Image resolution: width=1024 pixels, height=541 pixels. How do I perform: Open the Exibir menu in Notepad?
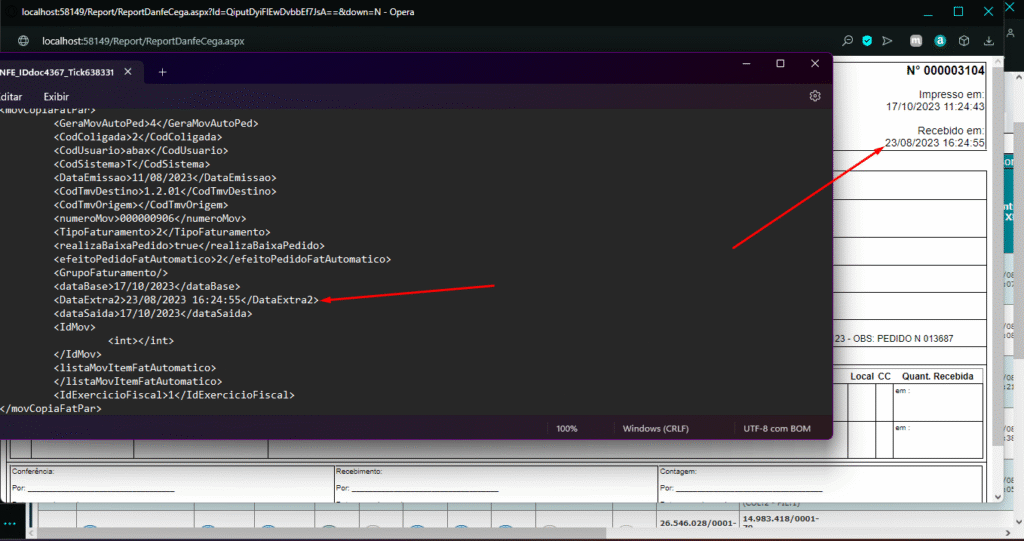56,96
